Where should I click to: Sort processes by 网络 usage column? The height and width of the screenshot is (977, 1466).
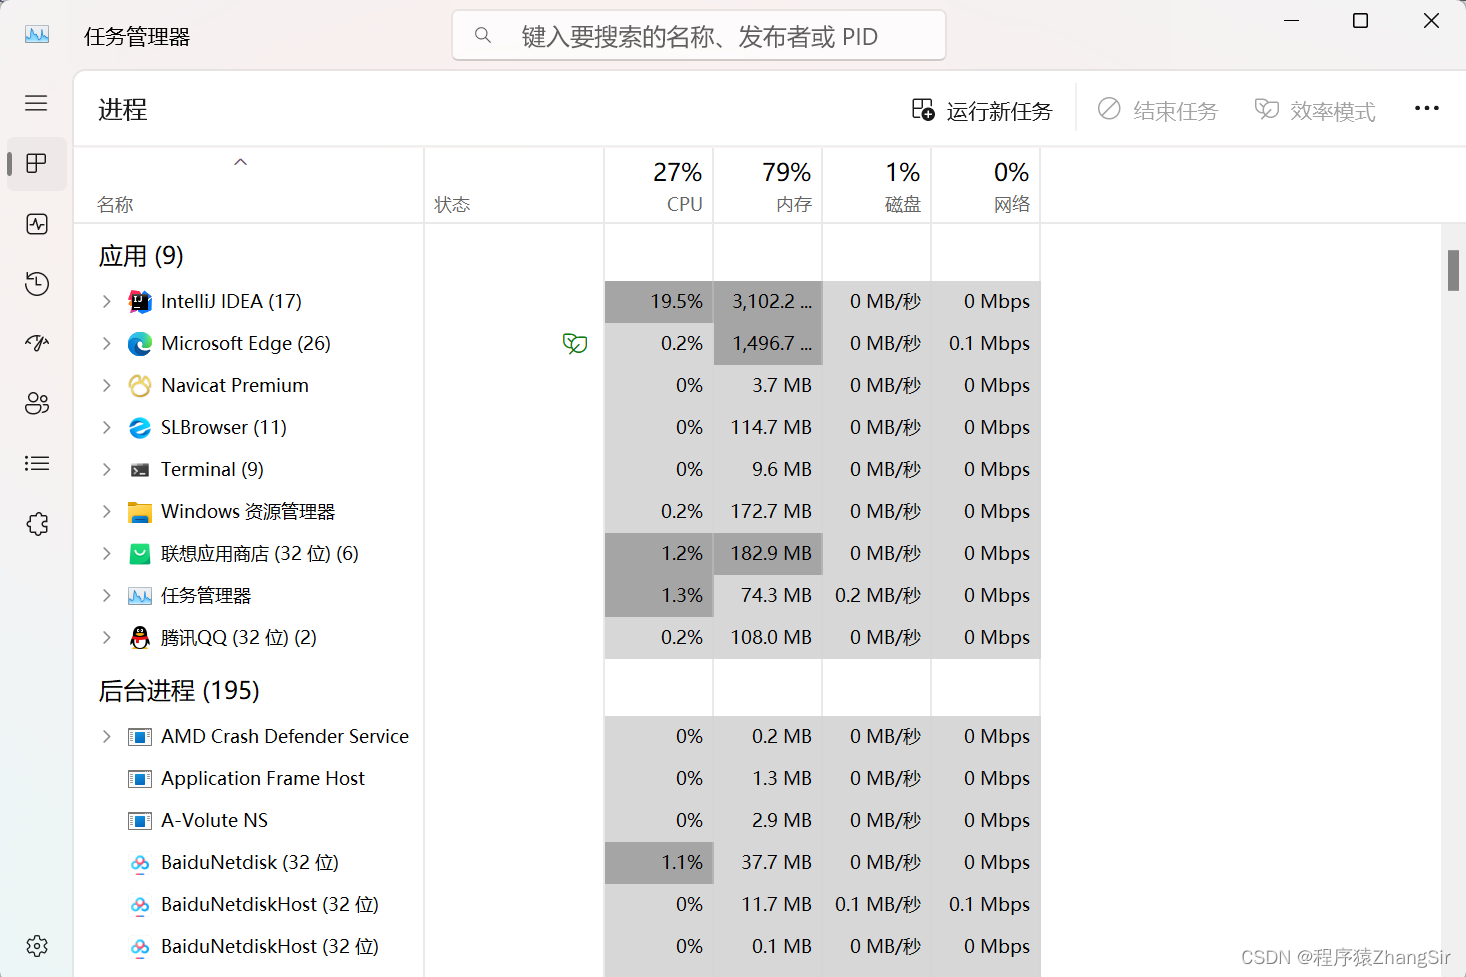(x=986, y=186)
